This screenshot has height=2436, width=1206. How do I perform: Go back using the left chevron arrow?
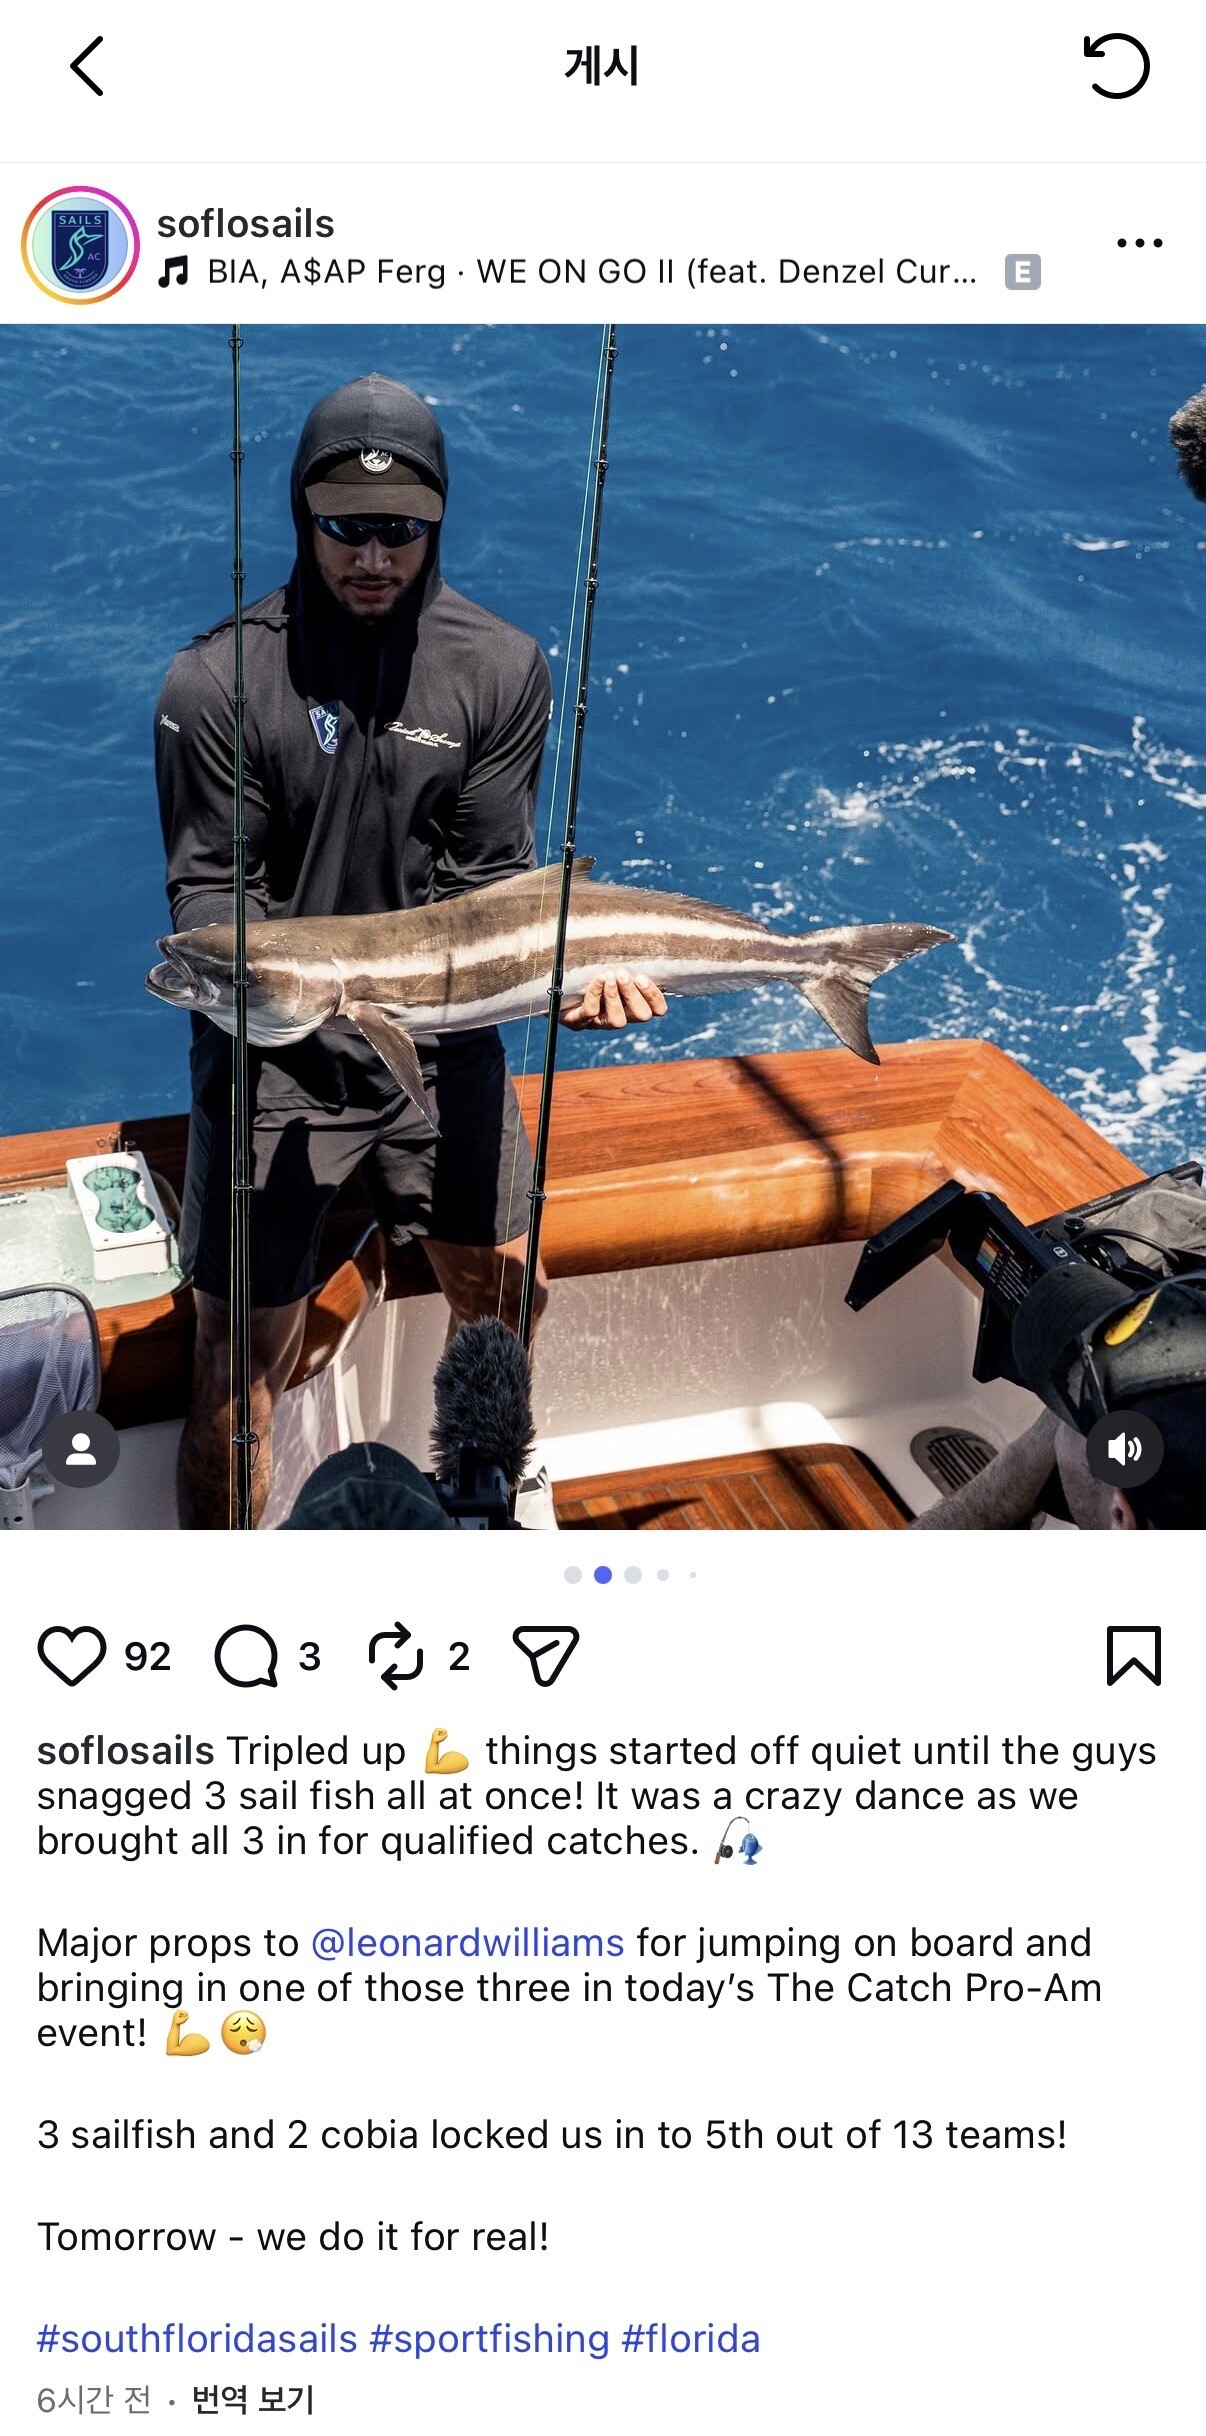point(87,66)
